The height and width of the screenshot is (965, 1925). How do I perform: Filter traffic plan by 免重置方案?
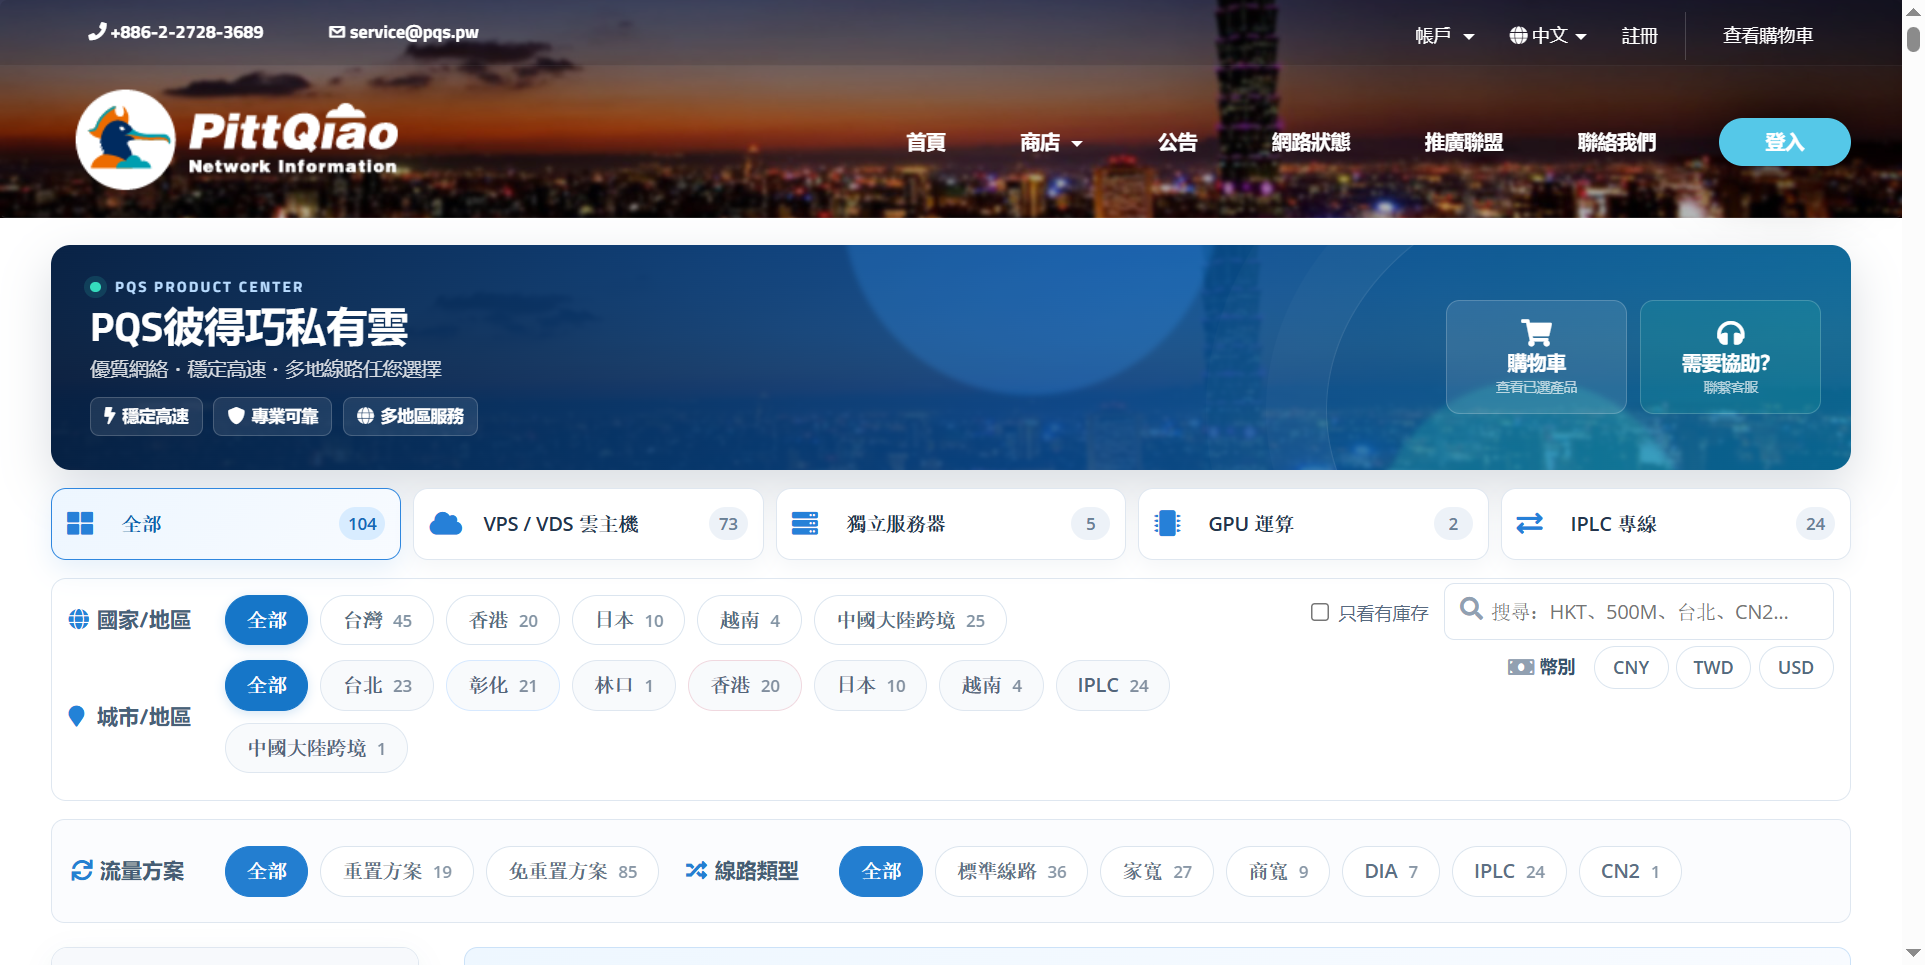click(x=573, y=871)
